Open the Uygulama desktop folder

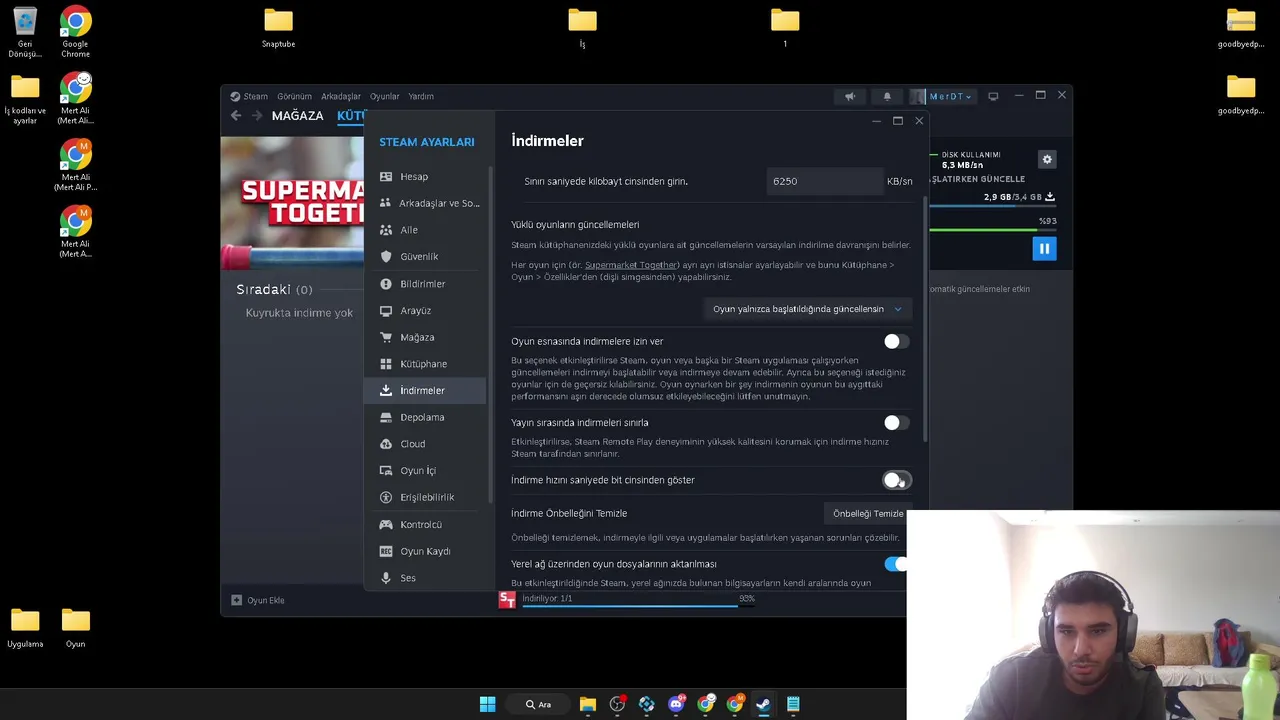[25, 628]
